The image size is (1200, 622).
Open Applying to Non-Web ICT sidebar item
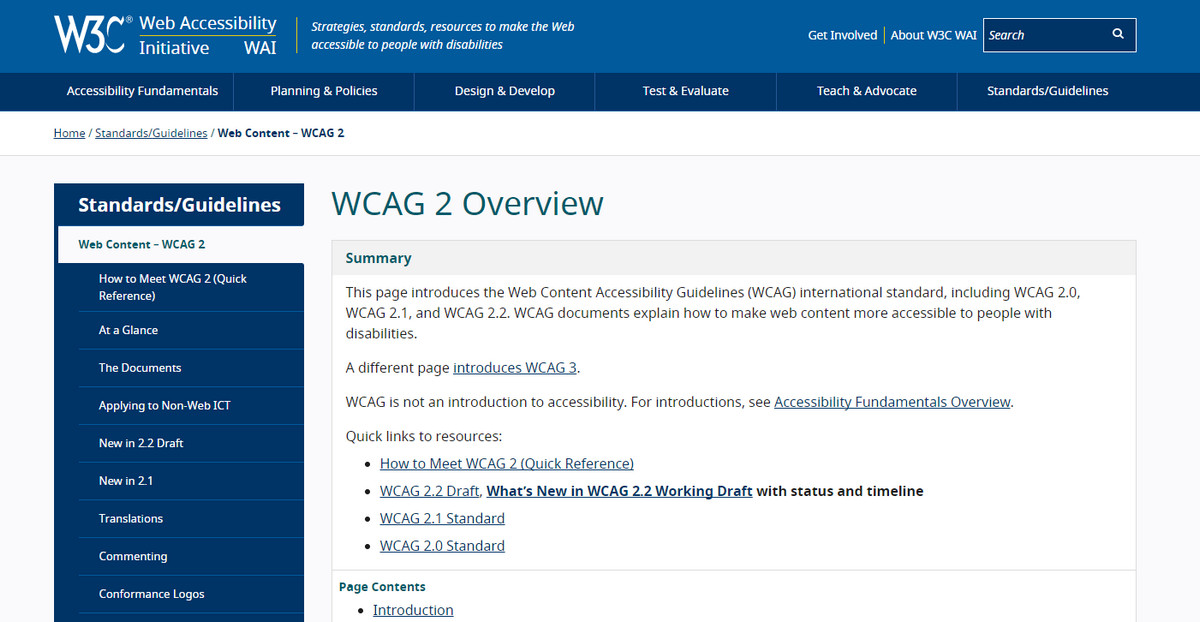tap(191, 406)
